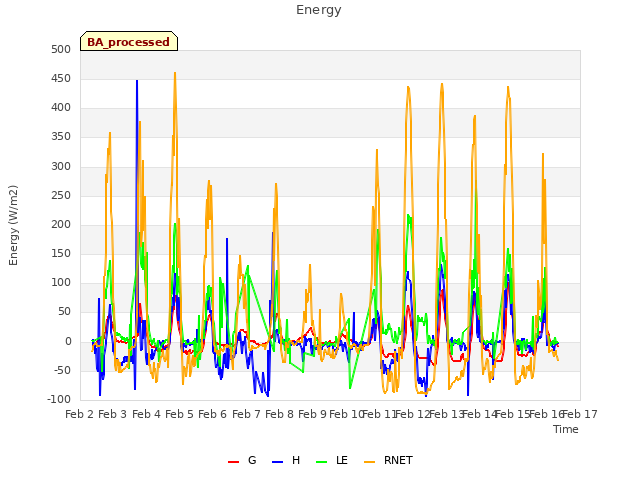Image resolution: width=640 pixels, height=480 pixels.
Task: Click the BA_processed annotation label
Action: coord(129,42)
